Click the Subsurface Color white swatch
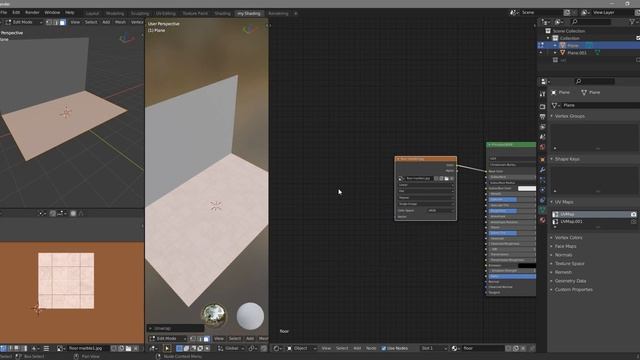The image size is (640, 360). [527, 189]
